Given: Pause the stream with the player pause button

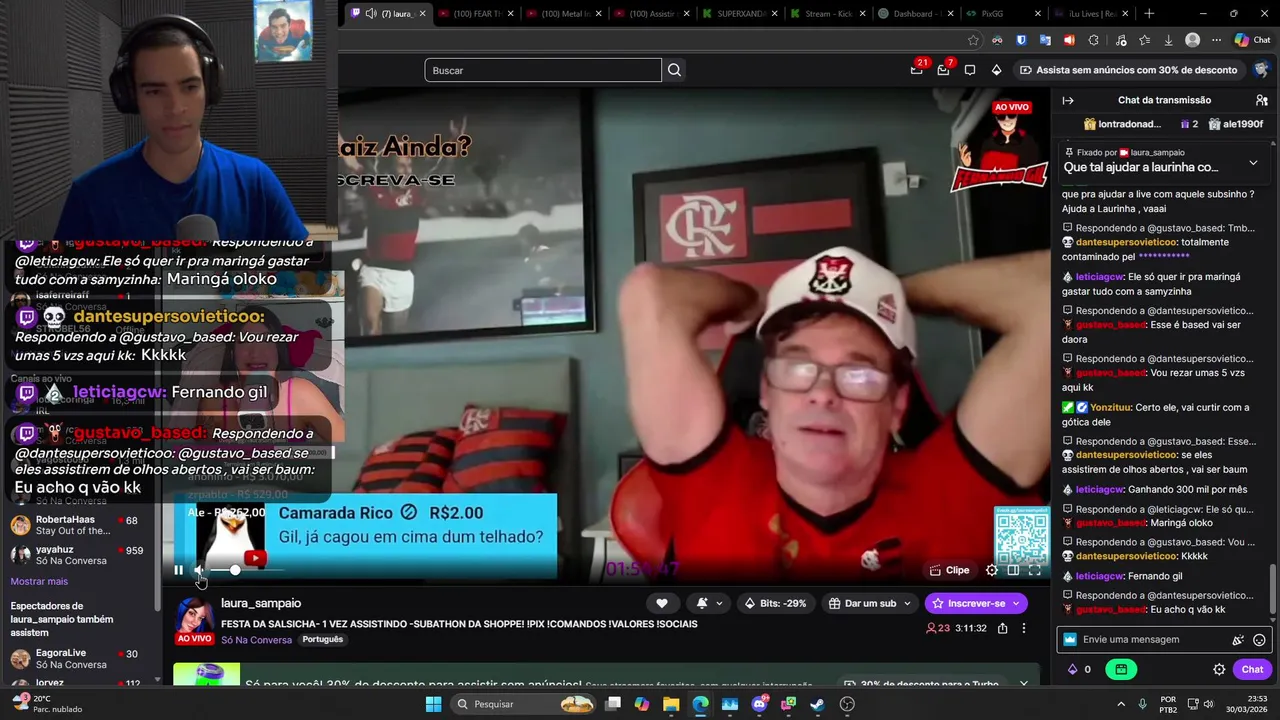Looking at the screenshot, I should (x=178, y=570).
